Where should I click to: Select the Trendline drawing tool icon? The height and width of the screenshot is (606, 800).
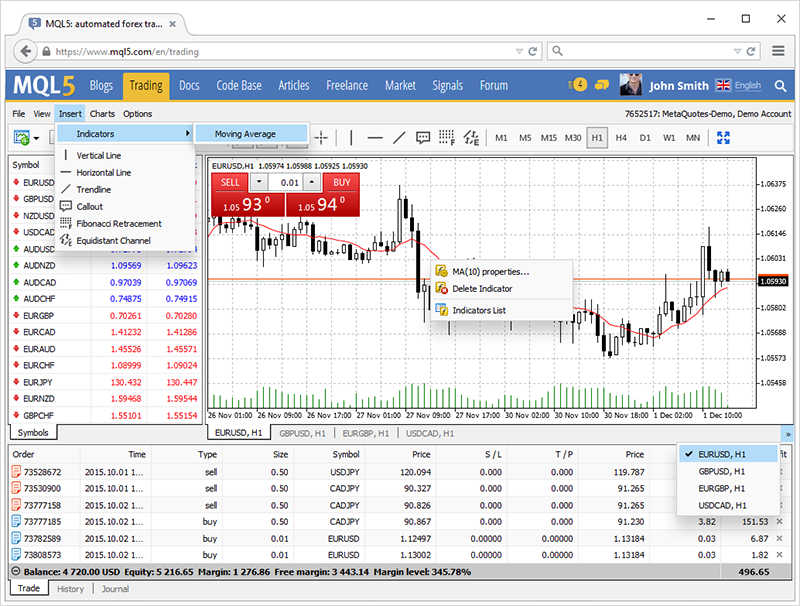click(400, 137)
